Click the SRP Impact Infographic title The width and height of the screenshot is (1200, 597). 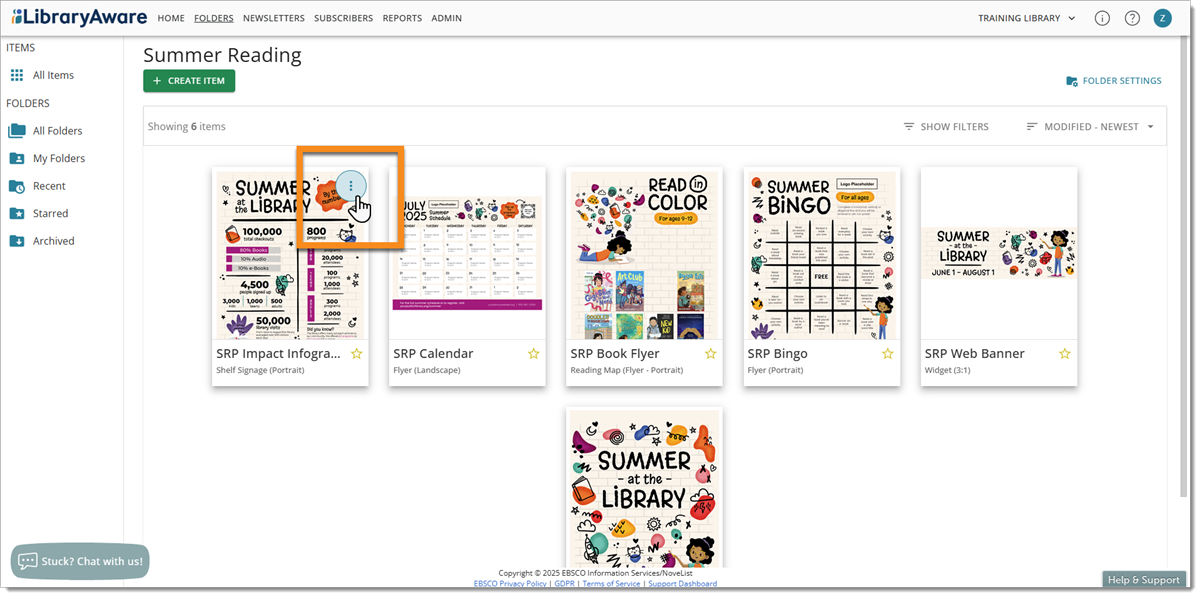[278, 354]
